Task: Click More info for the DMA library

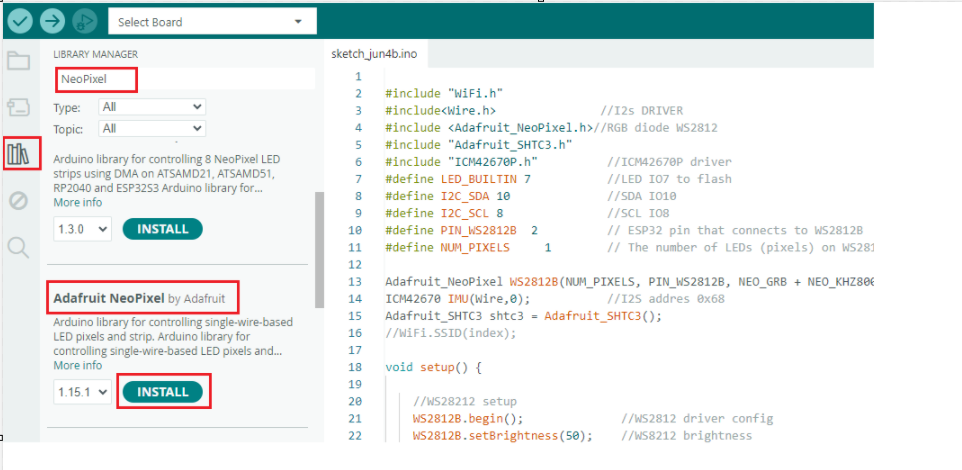Action: click(78, 203)
